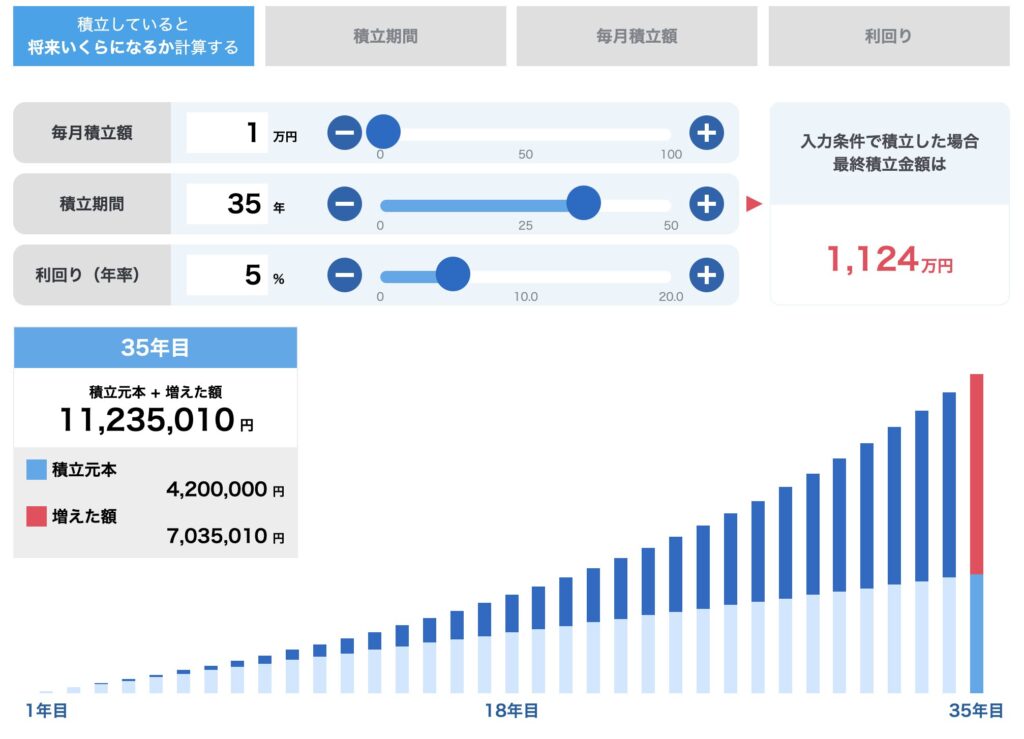Increase 積立期間 with the plus icon

tap(706, 203)
